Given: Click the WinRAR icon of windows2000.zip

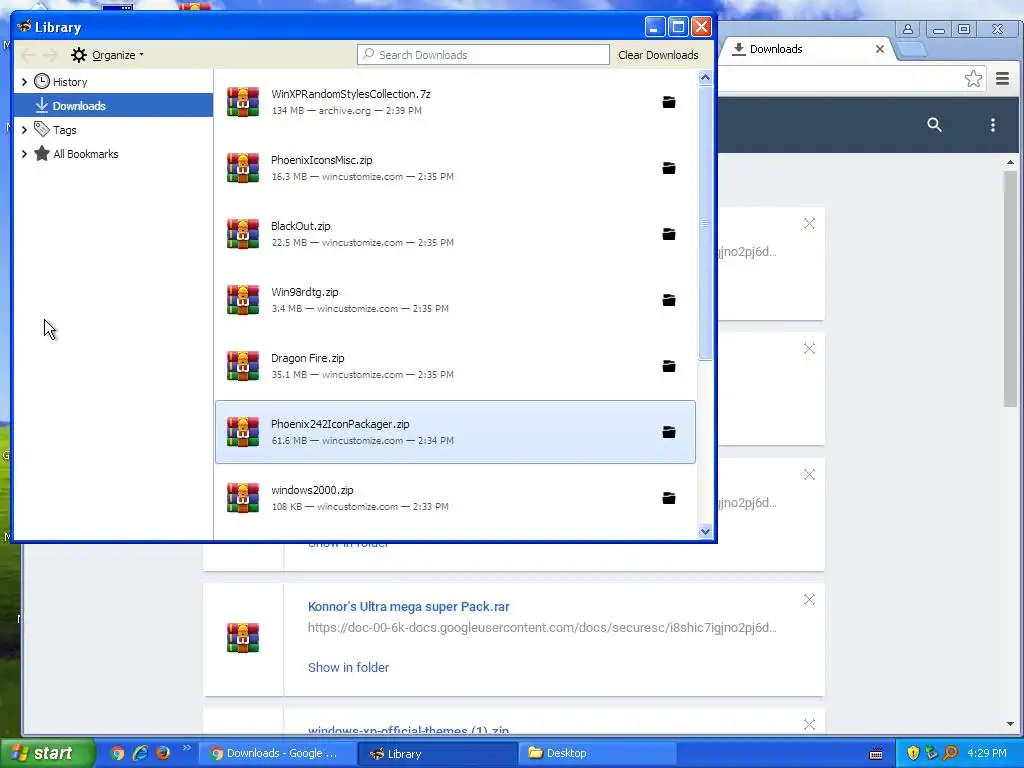Looking at the screenshot, I should 243,498.
